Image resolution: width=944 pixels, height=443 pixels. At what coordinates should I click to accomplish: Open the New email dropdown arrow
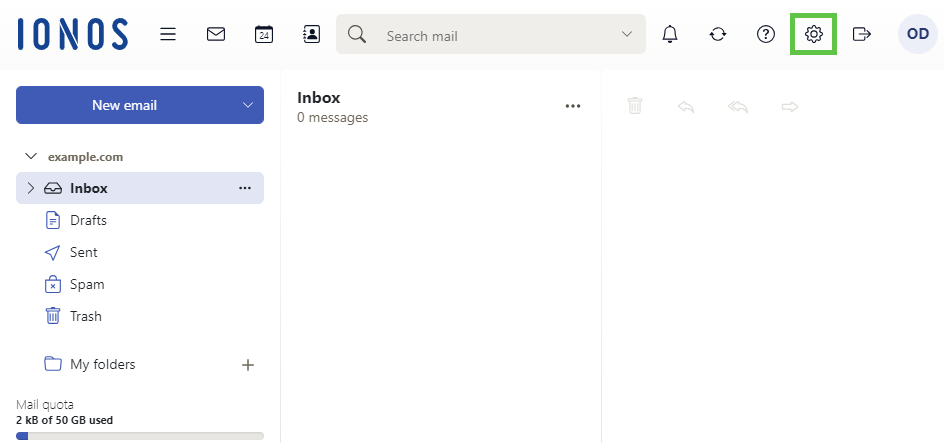[x=248, y=105]
